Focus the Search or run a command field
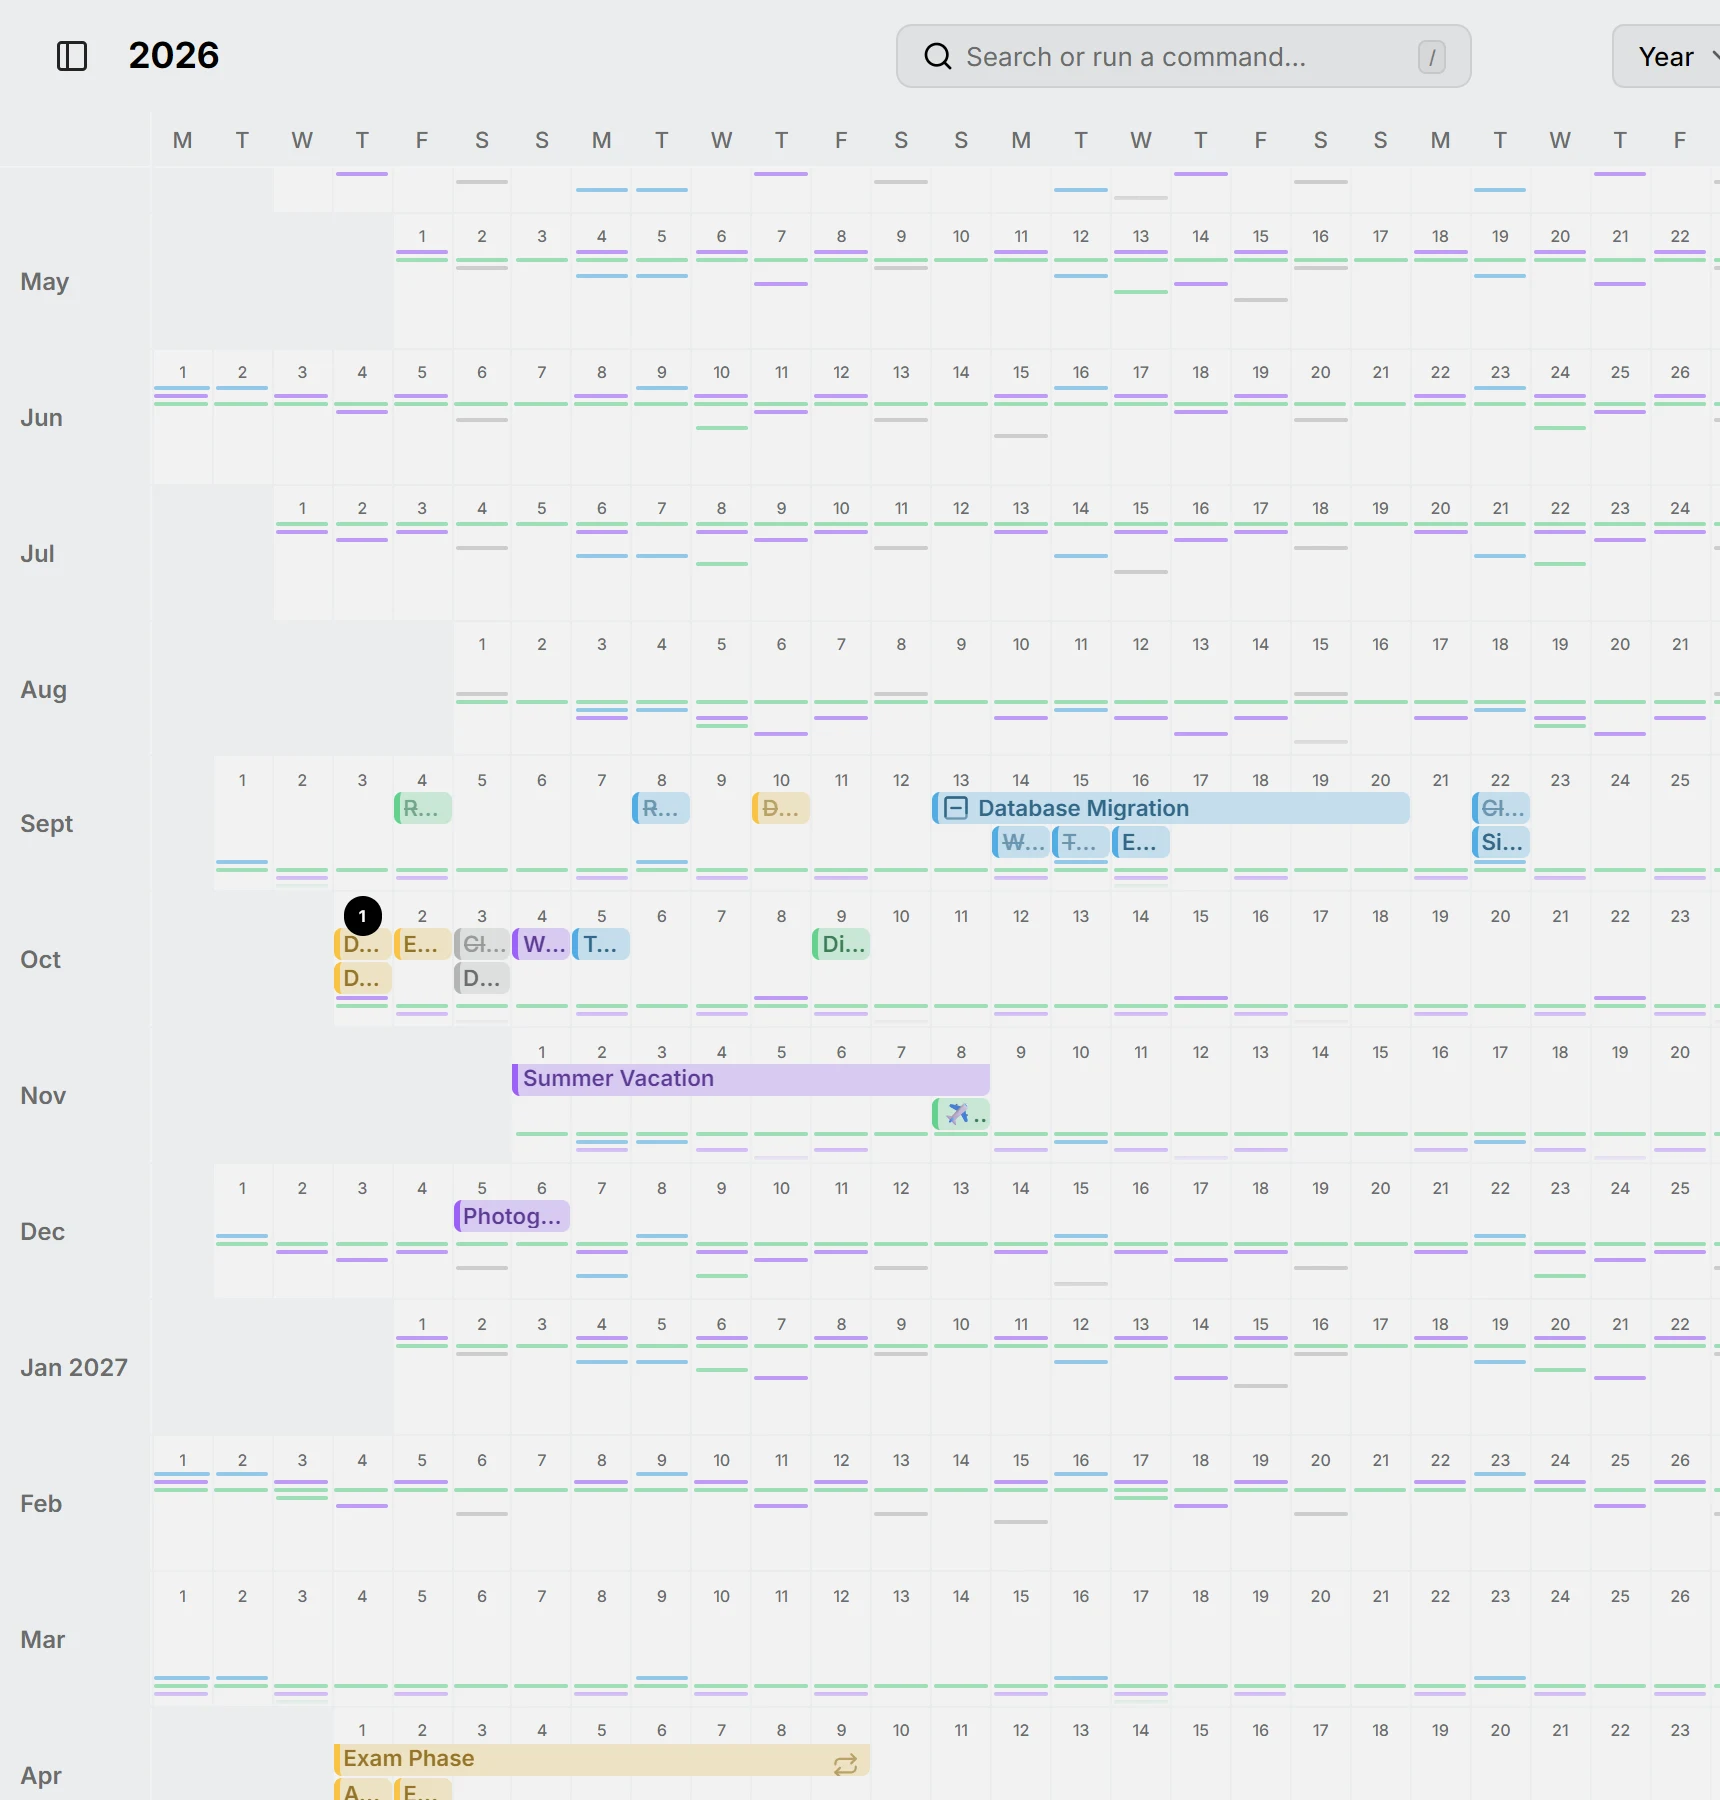Image resolution: width=1720 pixels, height=1800 pixels. tap(1183, 57)
